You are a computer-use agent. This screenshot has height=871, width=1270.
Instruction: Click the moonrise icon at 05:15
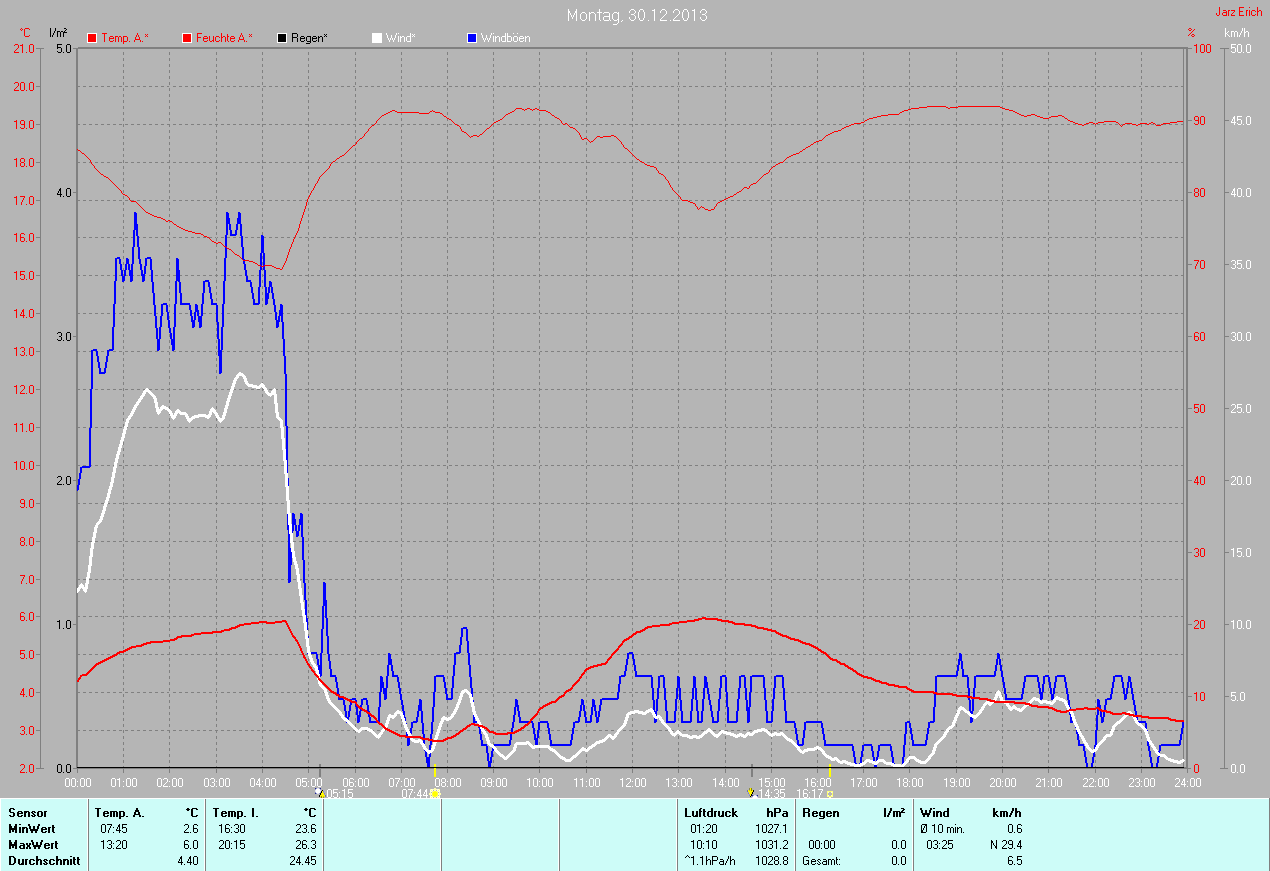tap(320, 793)
